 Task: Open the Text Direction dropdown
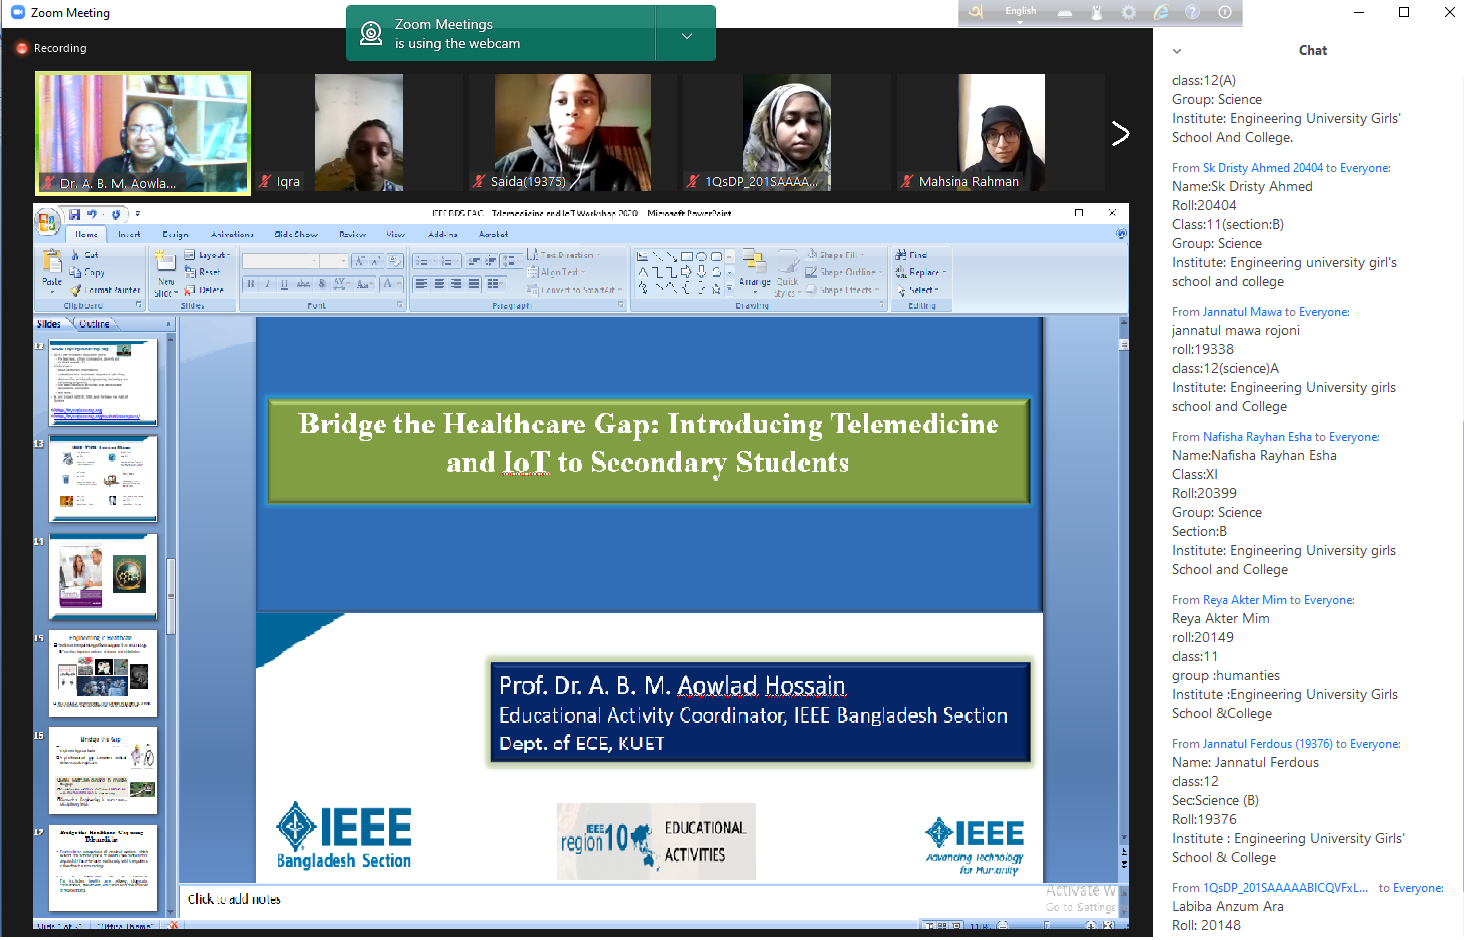(x=564, y=255)
